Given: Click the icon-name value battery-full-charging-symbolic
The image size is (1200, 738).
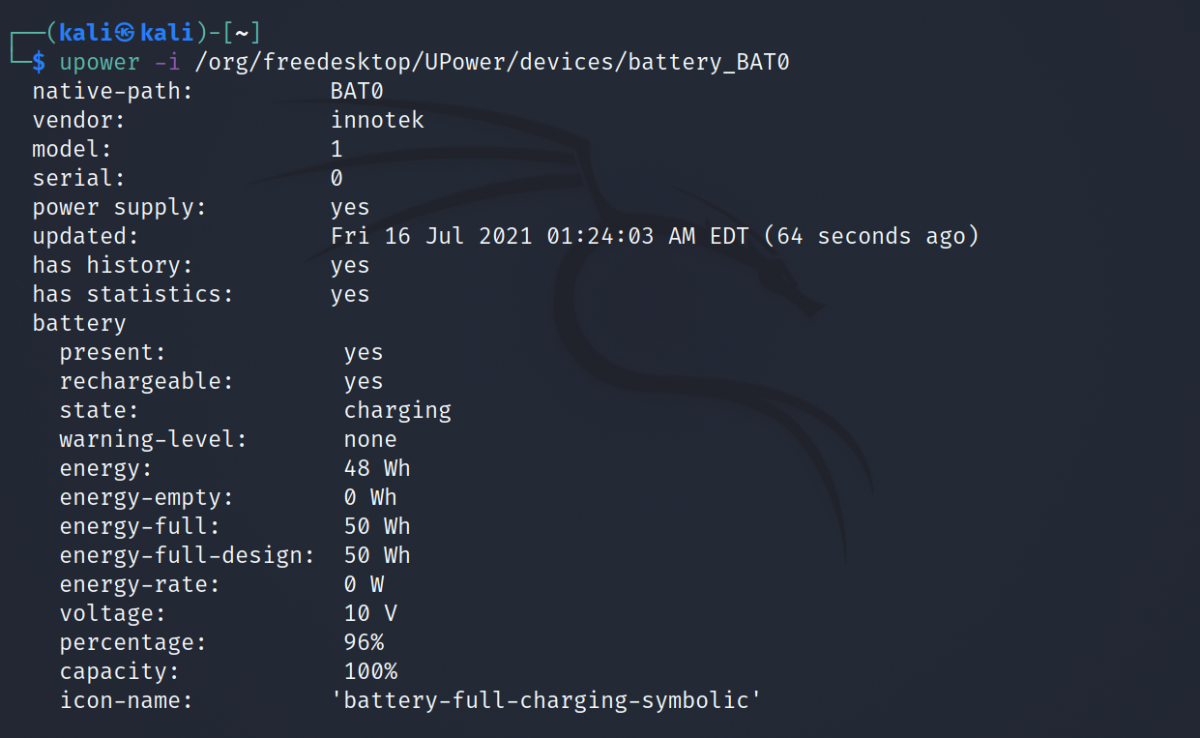Looking at the screenshot, I should (546, 700).
